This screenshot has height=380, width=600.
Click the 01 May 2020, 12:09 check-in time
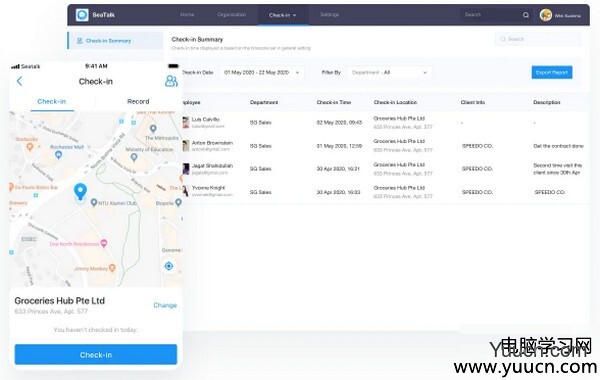[x=339, y=146]
